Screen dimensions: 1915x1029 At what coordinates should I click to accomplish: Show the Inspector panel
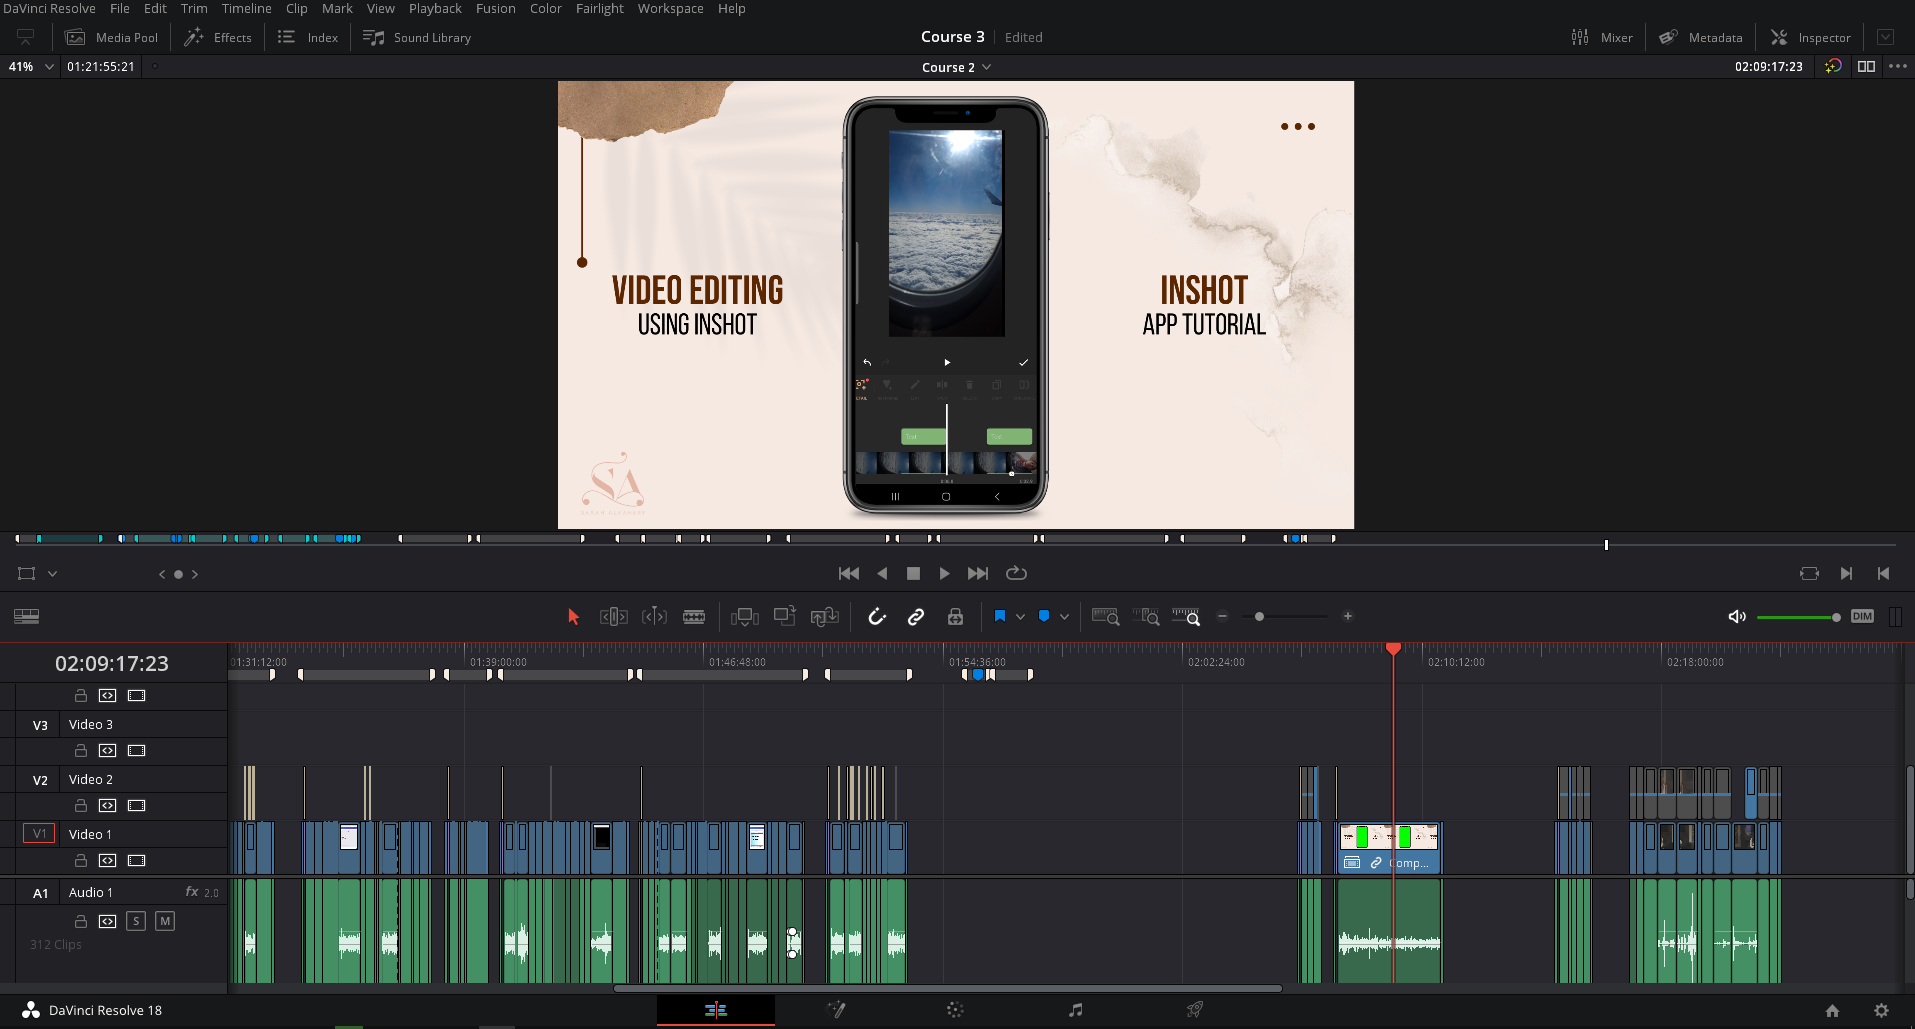1811,37
